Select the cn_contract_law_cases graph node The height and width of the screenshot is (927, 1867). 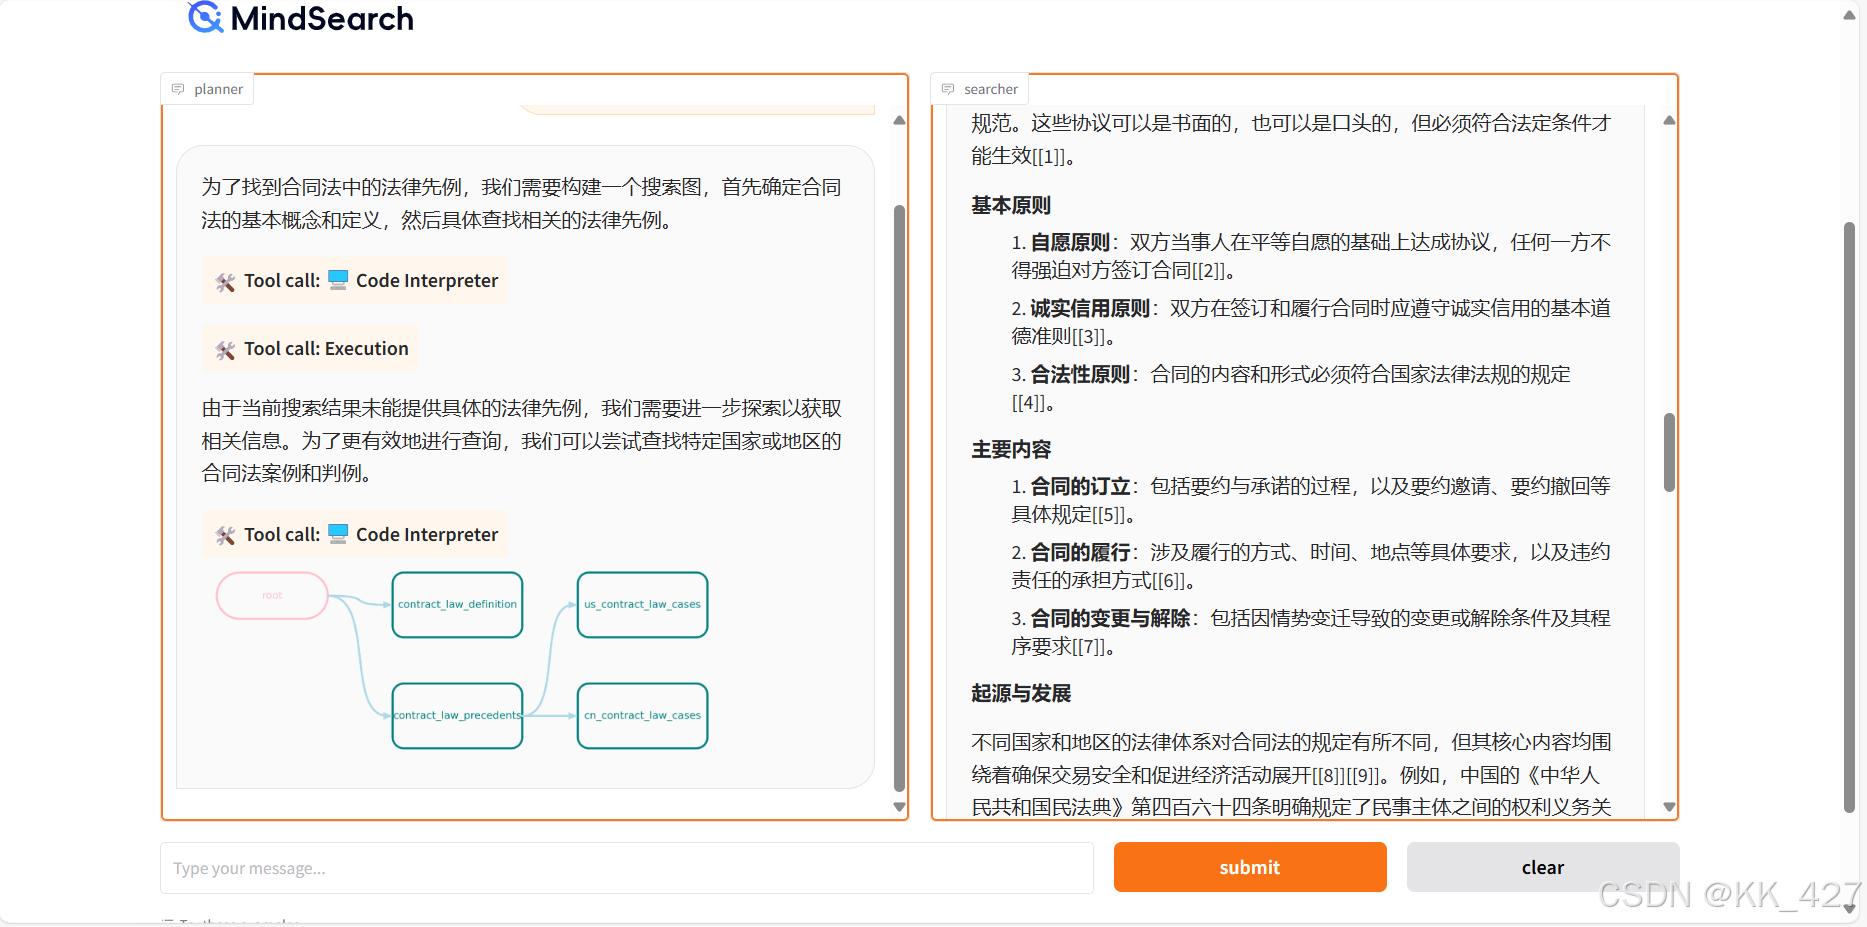[x=642, y=715]
